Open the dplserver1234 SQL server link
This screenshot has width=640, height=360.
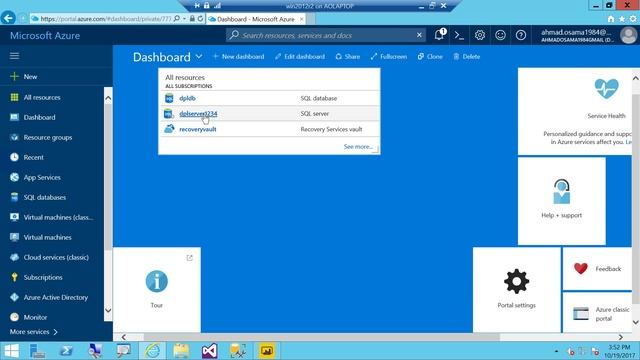pos(198,113)
